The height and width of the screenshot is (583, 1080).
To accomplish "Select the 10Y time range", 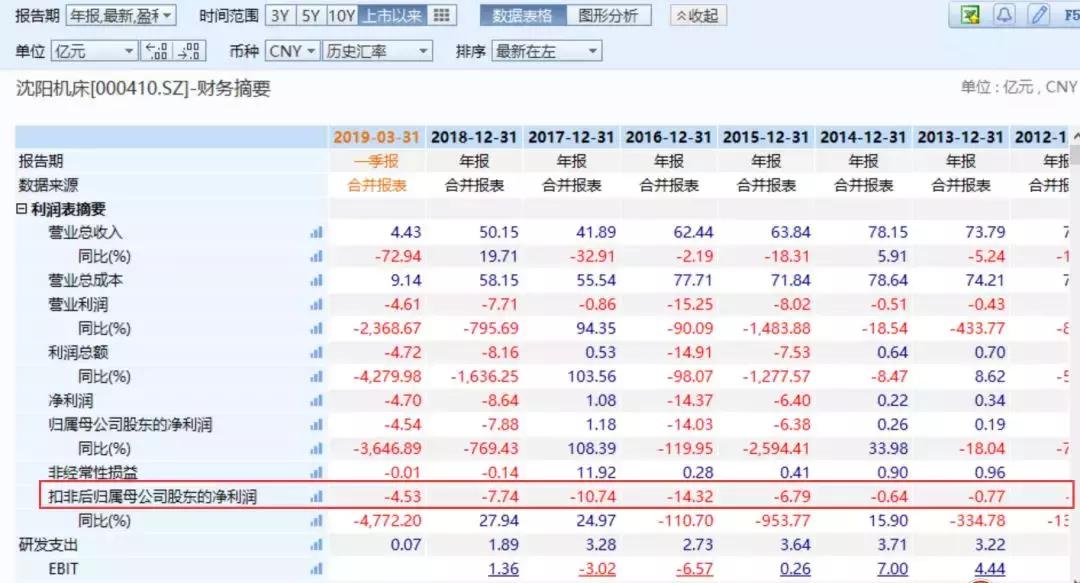I will point(342,15).
